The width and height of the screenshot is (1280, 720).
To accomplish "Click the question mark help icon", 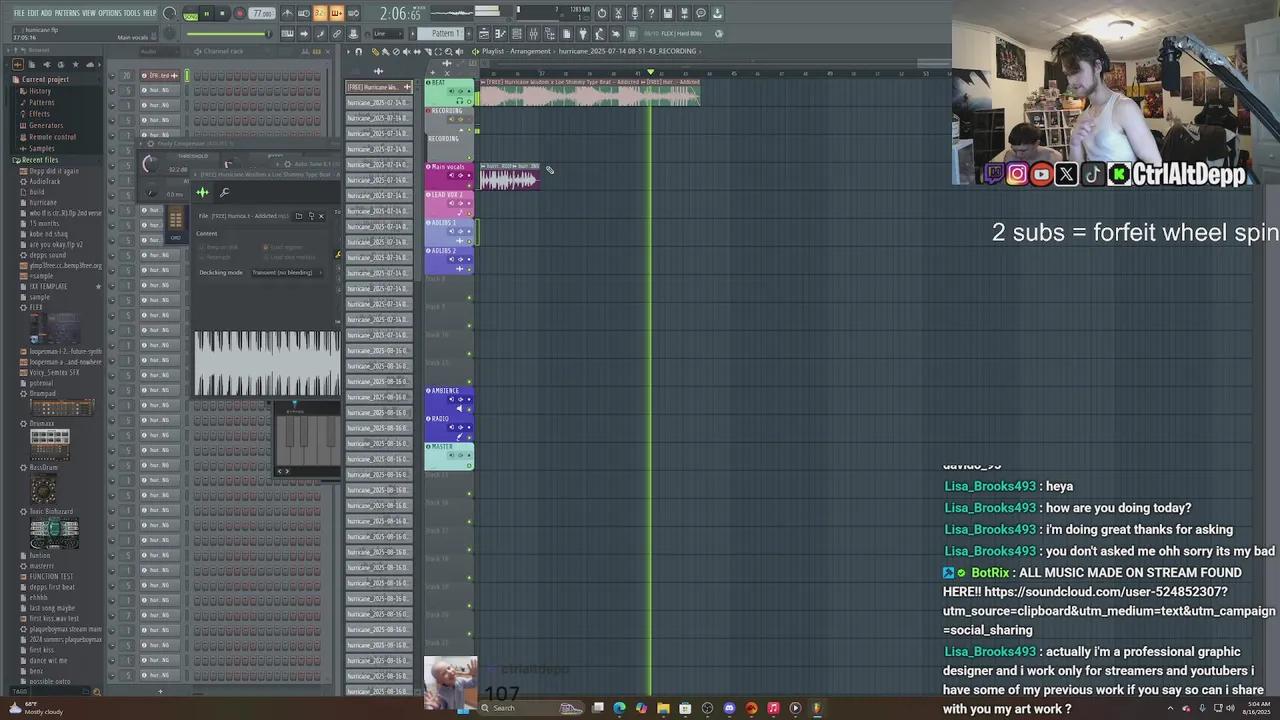I will click(x=651, y=13).
